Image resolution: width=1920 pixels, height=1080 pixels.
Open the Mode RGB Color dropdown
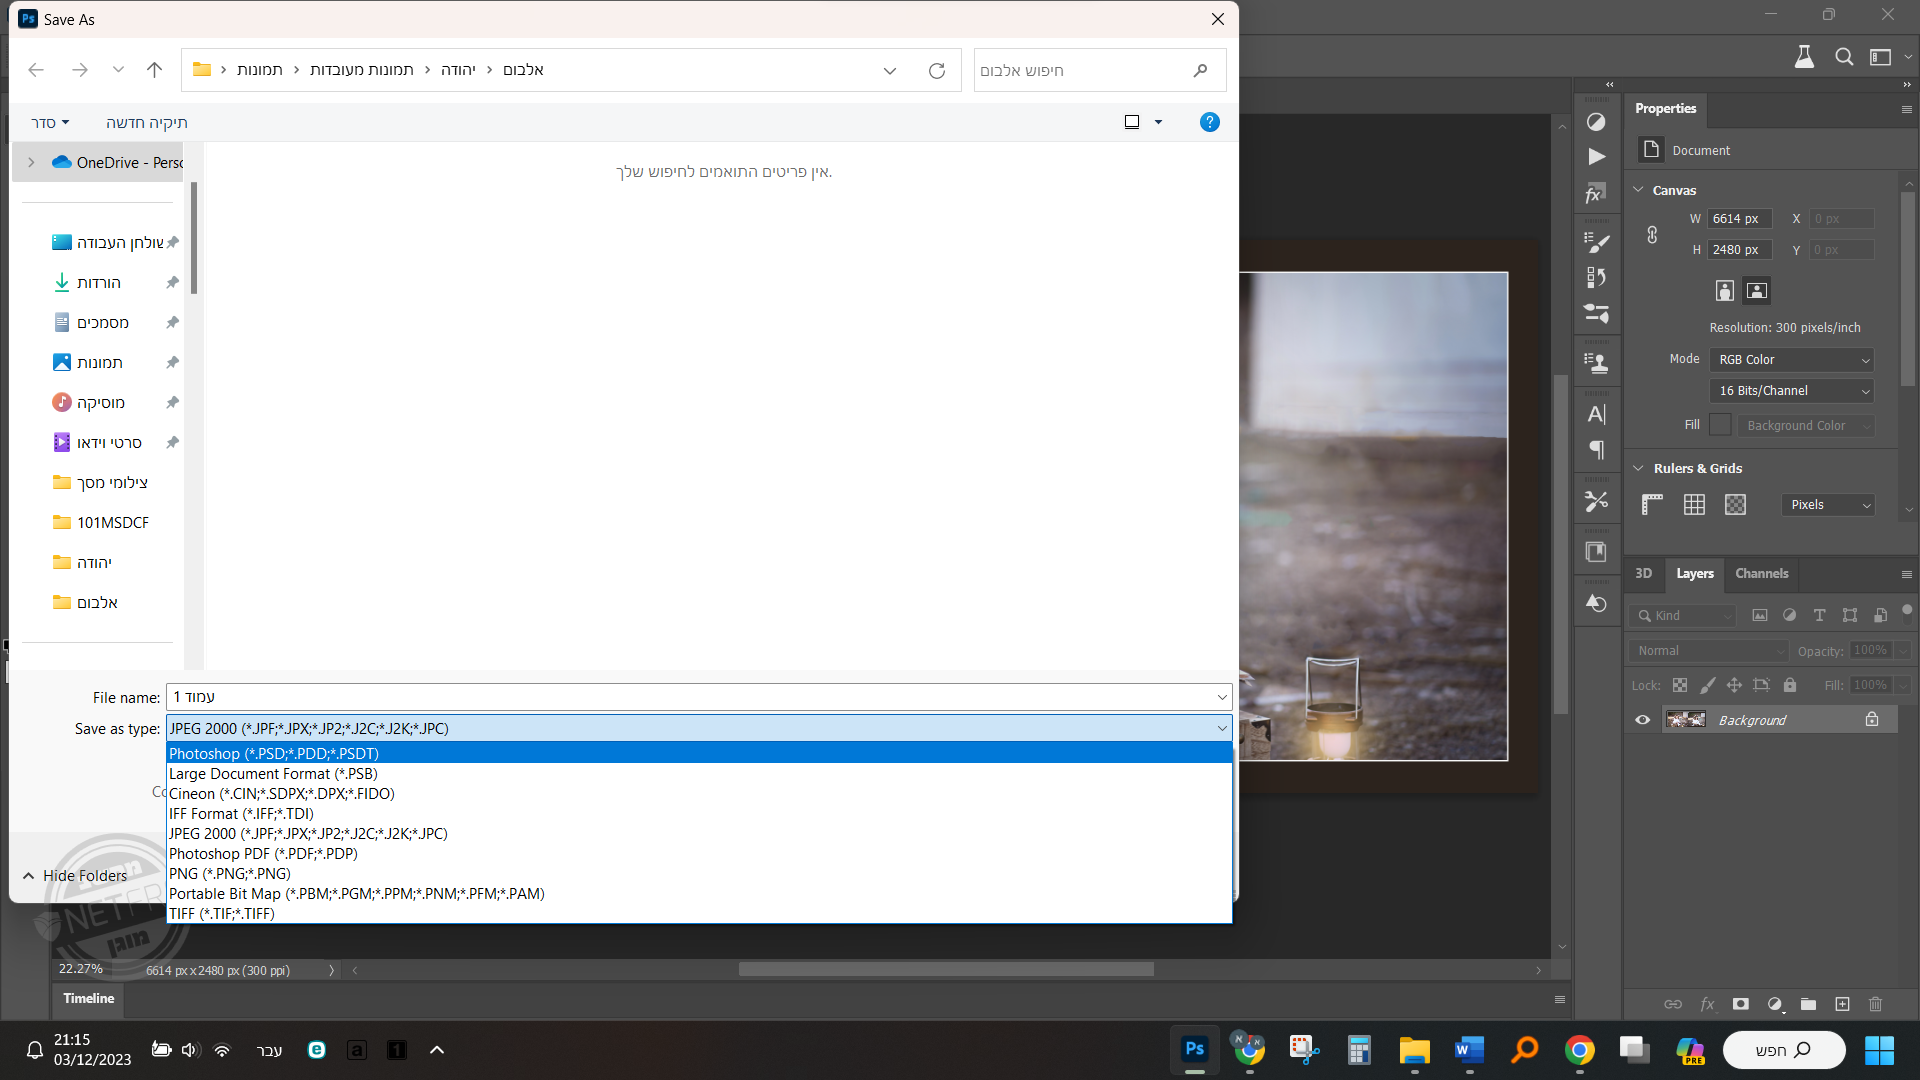coord(1791,360)
